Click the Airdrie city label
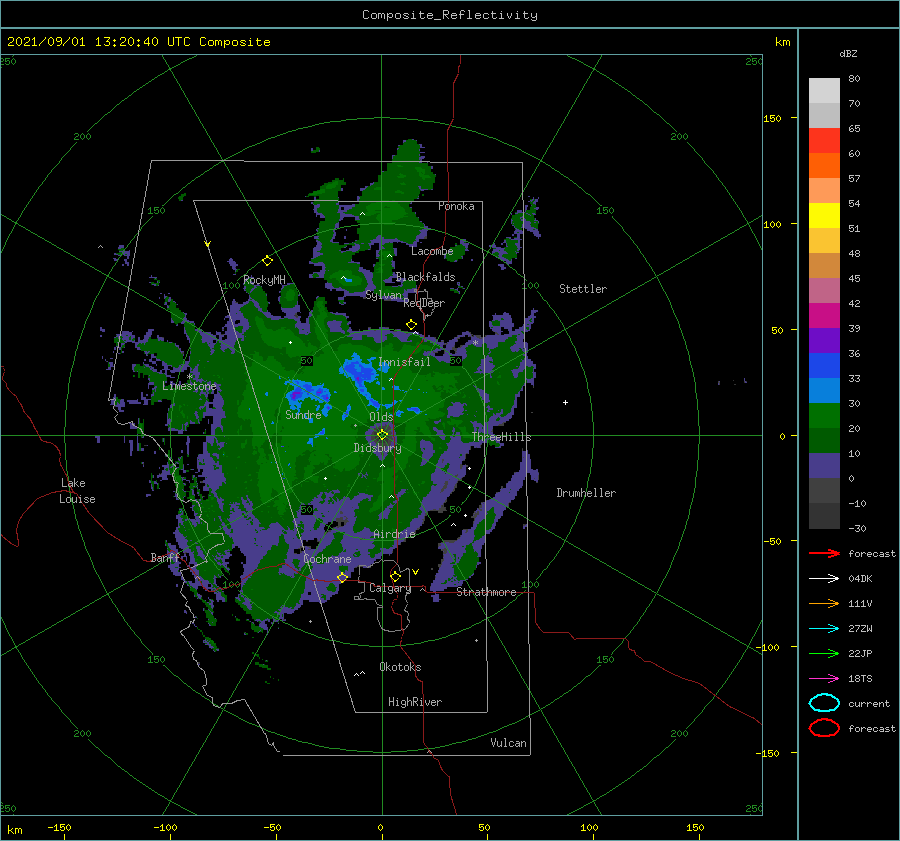900x841 pixels. (394, 534)
